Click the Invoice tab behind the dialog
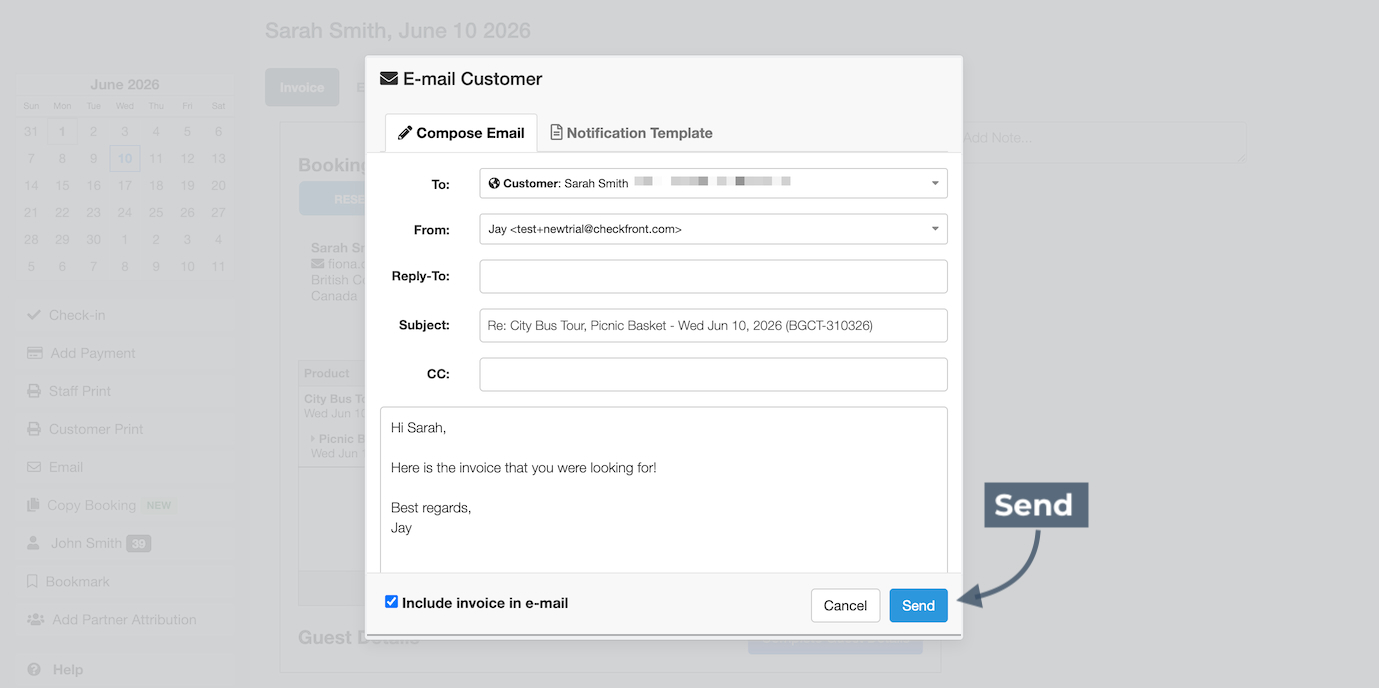Screen dimensions: 1379x688 click(x=302, y=87)
